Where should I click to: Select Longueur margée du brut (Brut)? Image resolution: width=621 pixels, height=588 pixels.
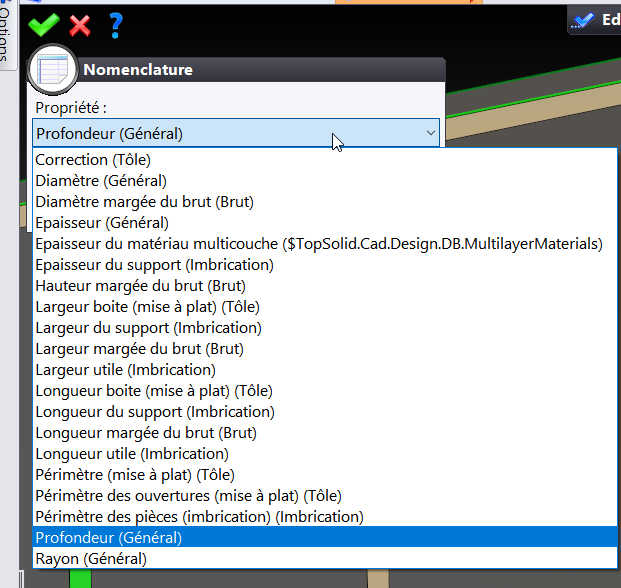click(x=325, y=433)
